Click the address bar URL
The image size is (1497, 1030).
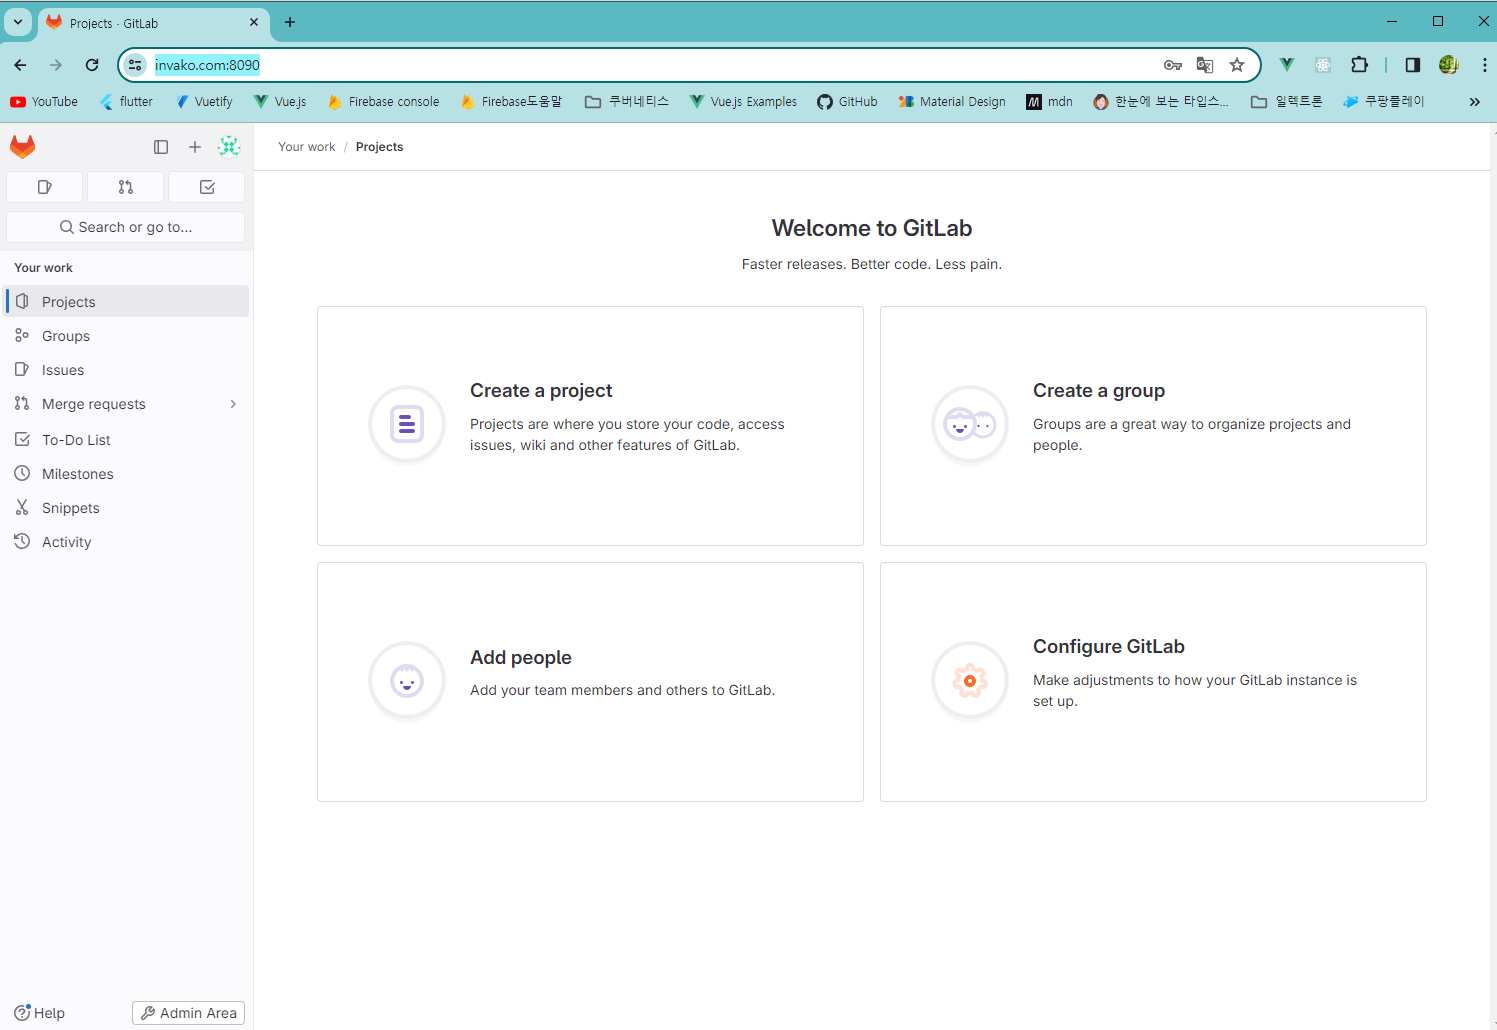[207, 65]
